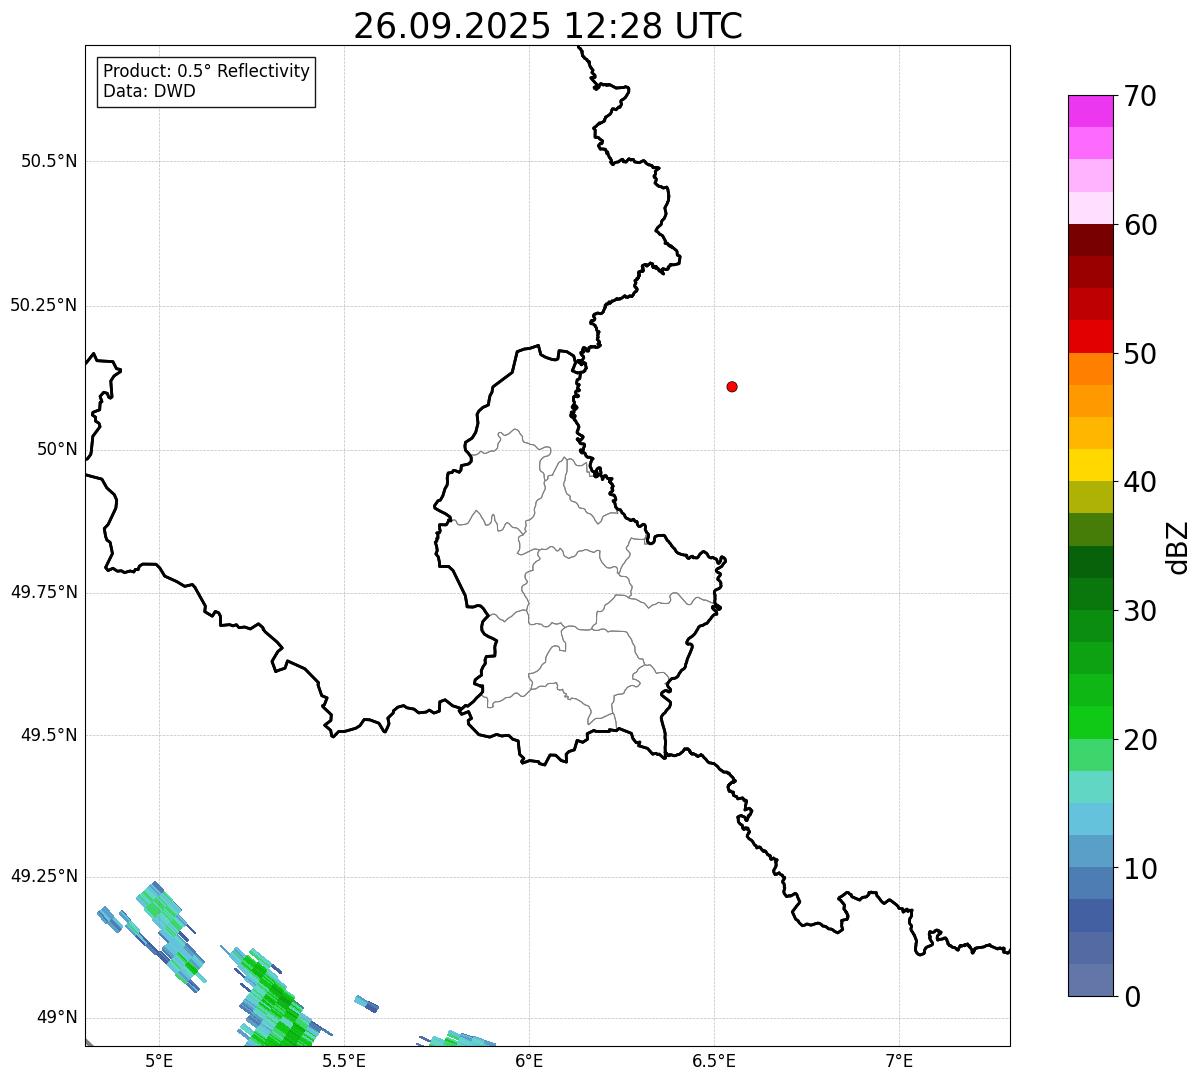Screen dimensions: 1202x1081
Task: Pick the pale pink swatch just above 60 dBZ
Action: [1090, 208]
